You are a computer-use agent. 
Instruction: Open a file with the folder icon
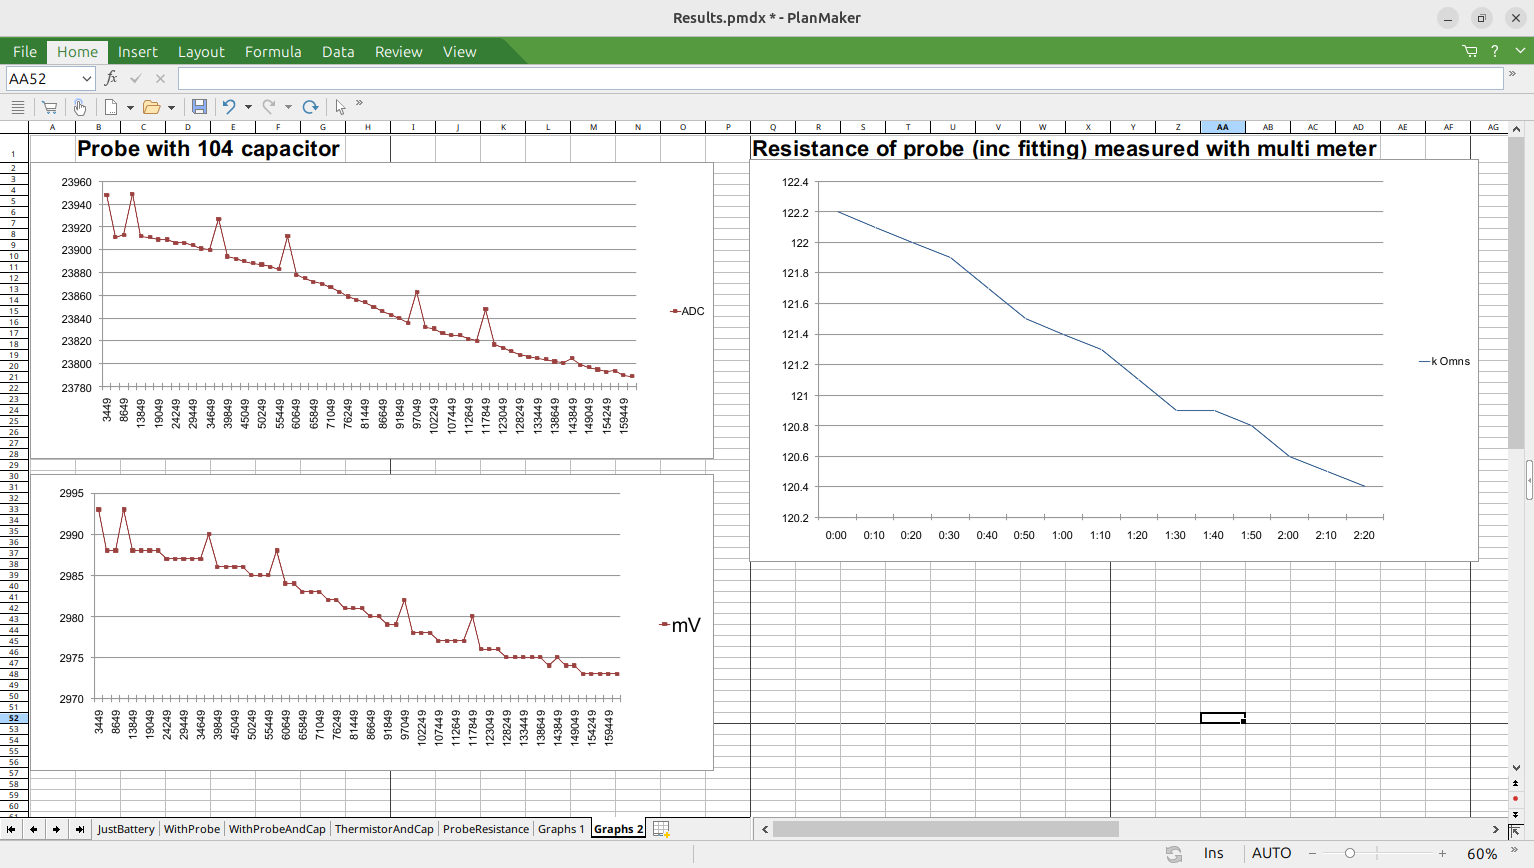[x=151, y=107]
